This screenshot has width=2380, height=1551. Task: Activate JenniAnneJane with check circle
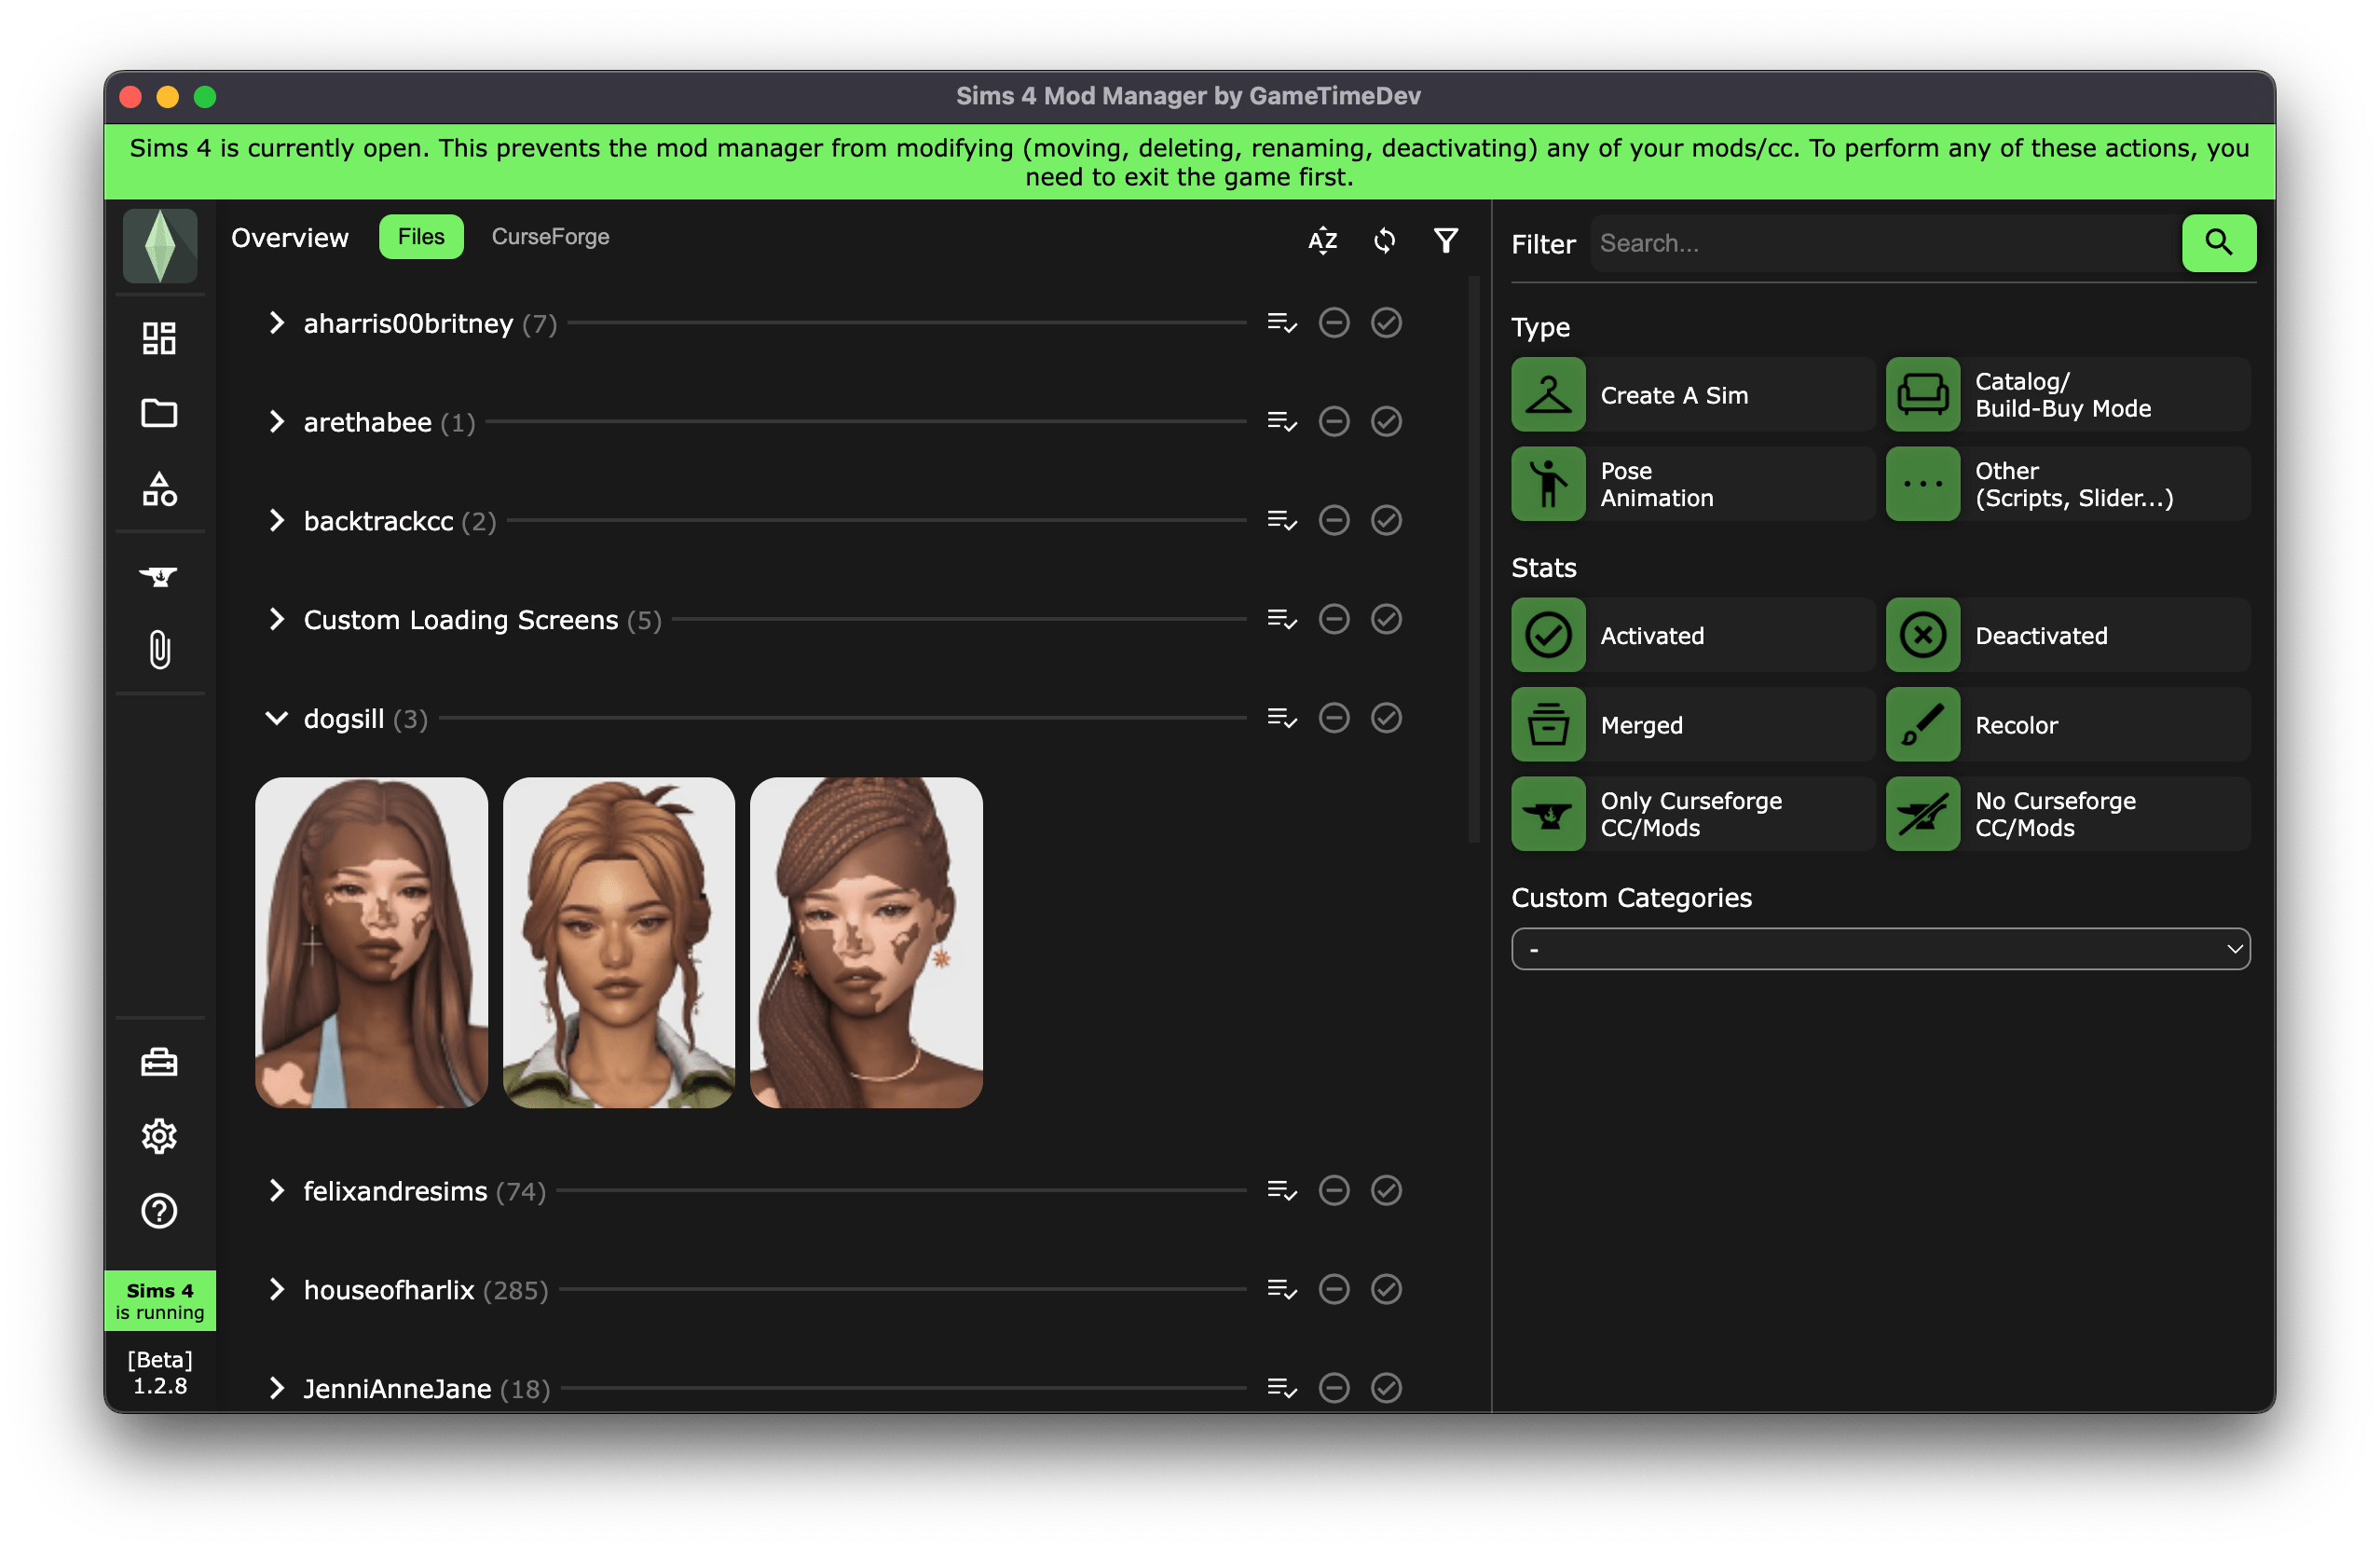[1386, 1389]
